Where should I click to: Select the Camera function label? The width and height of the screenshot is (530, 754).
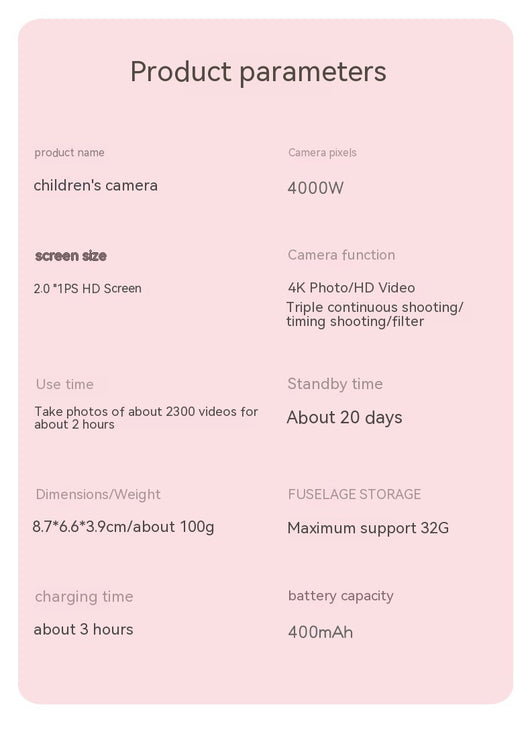pyautogui.click(x=341, y=255)
